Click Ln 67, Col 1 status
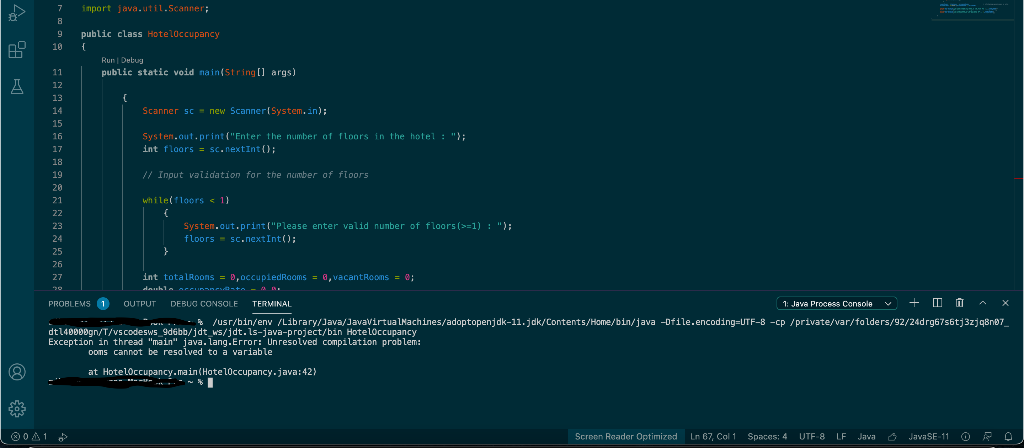 pos(713,436)
